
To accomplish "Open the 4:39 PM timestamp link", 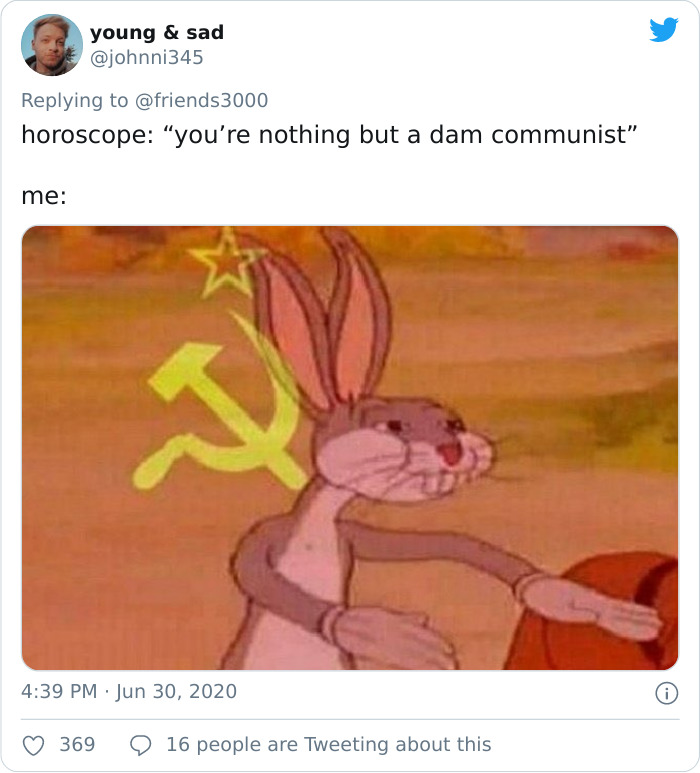I will coord(59,692).
